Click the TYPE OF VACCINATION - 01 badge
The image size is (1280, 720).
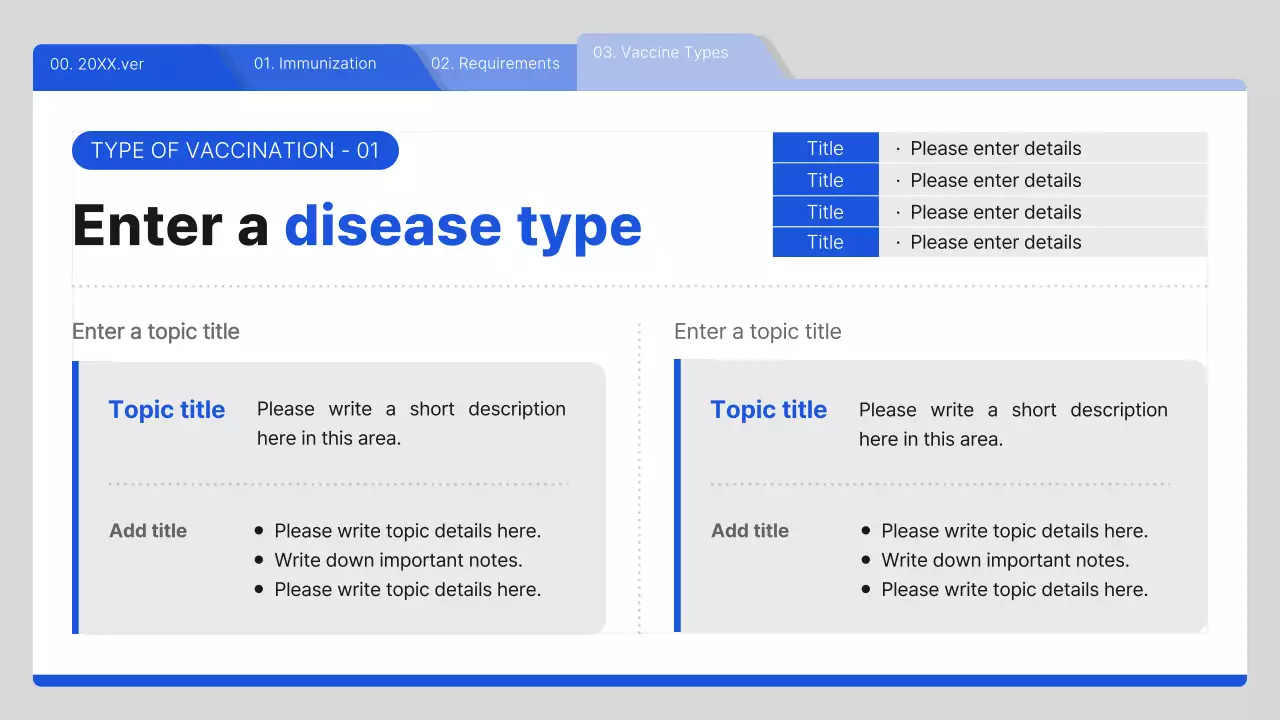click(235, 151)
